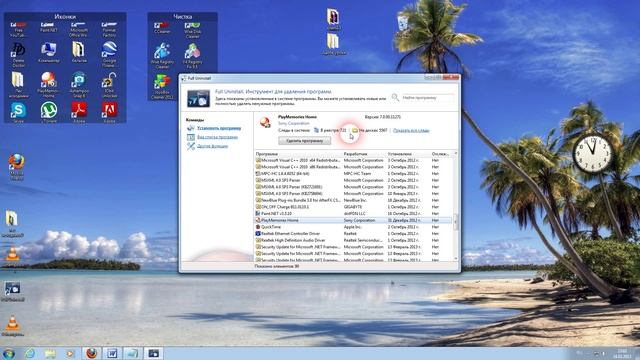This screenshot has height=360, width=640.
Task: Click the magnifier icon next to the search field
Action: click(x=395, y=98)
